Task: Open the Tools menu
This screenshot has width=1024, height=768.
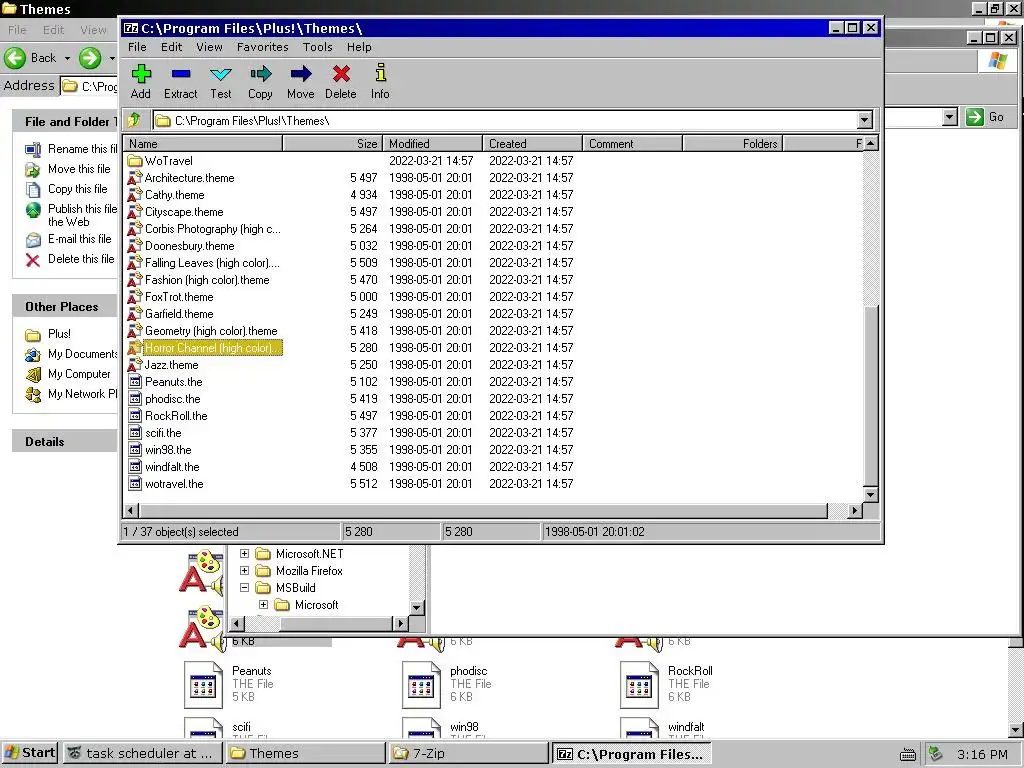Action: click(x=317, y=47)
